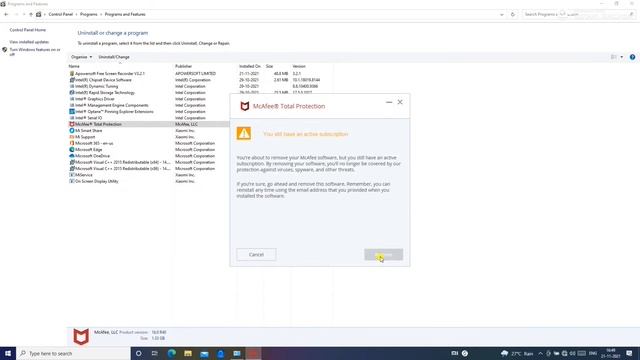Select McAfee Total Protection list row

(149, 124)
